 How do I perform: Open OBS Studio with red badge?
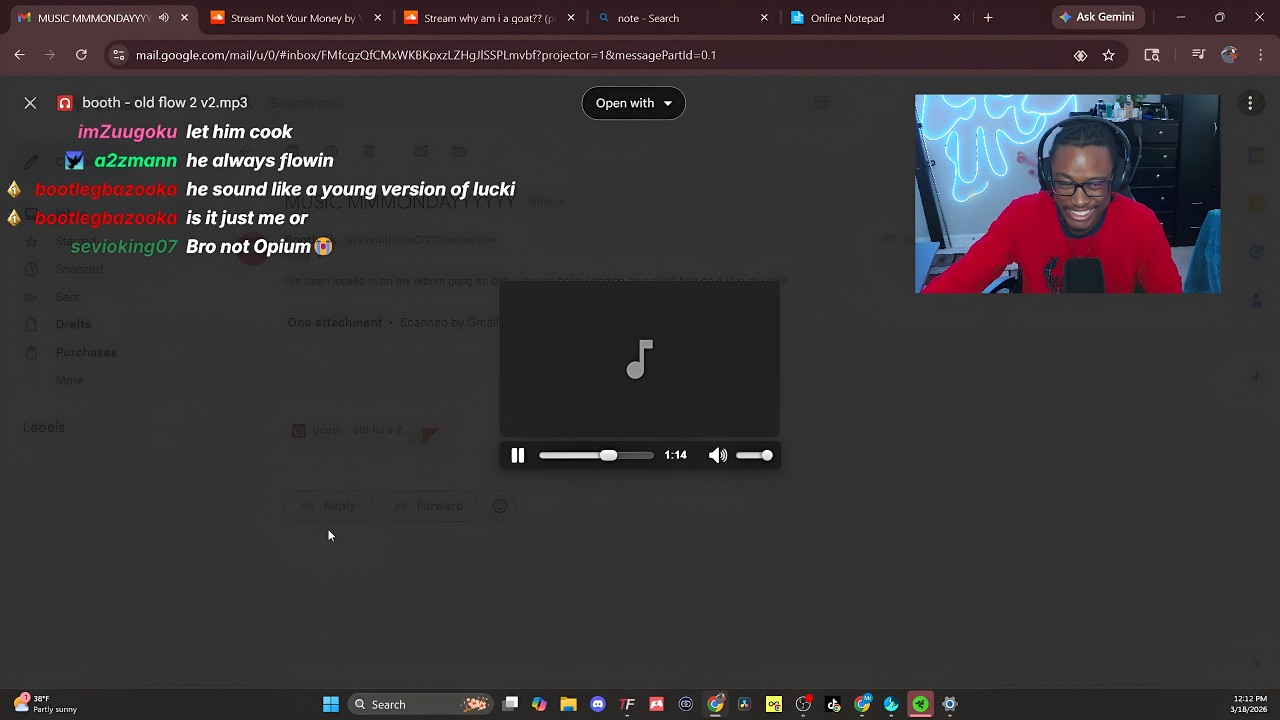(803, 704)
